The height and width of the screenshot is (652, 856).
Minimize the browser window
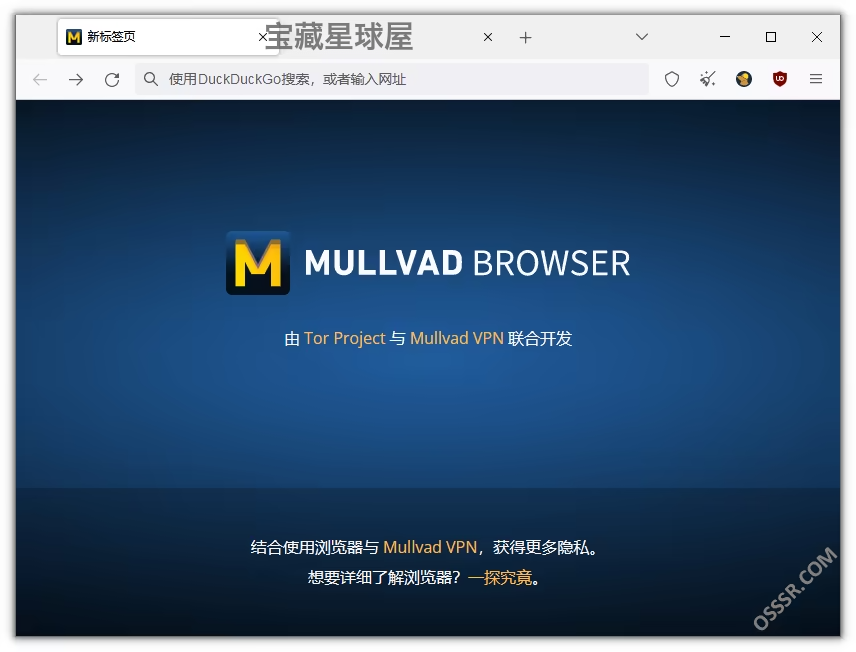pyautogui.click(x=725, y=37)
